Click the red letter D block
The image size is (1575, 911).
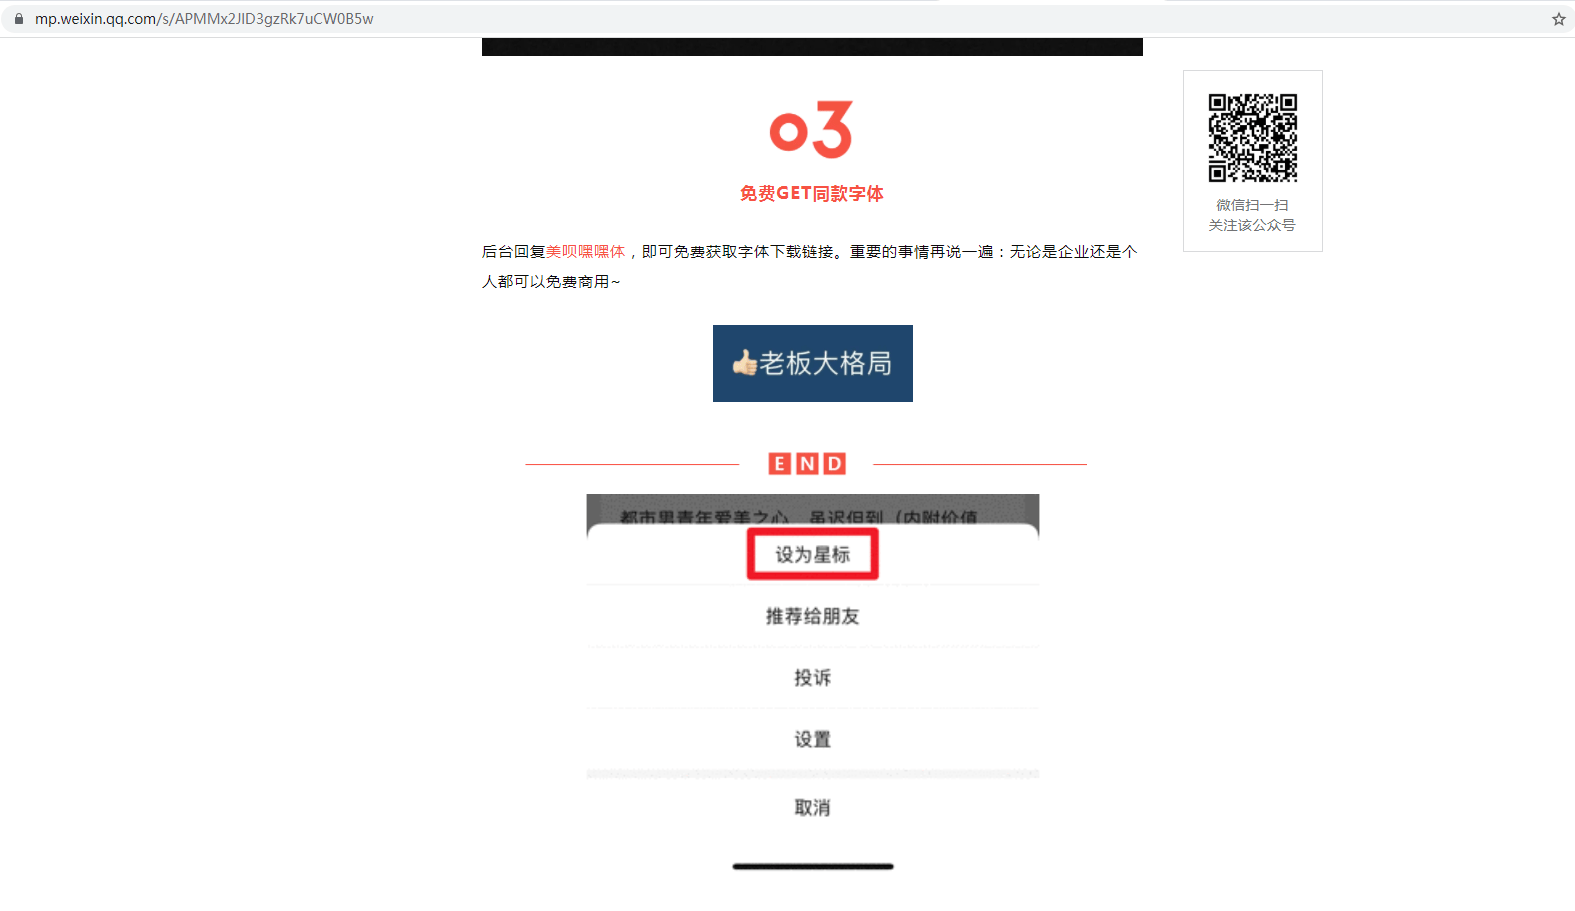pyautogui.click(x=835, y=463)
